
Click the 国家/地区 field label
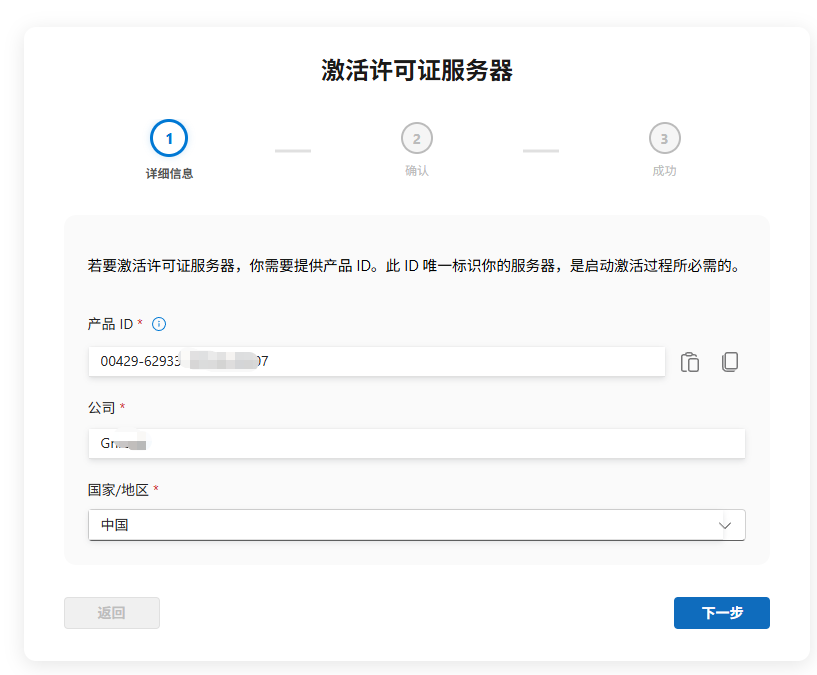click(118, 490)
